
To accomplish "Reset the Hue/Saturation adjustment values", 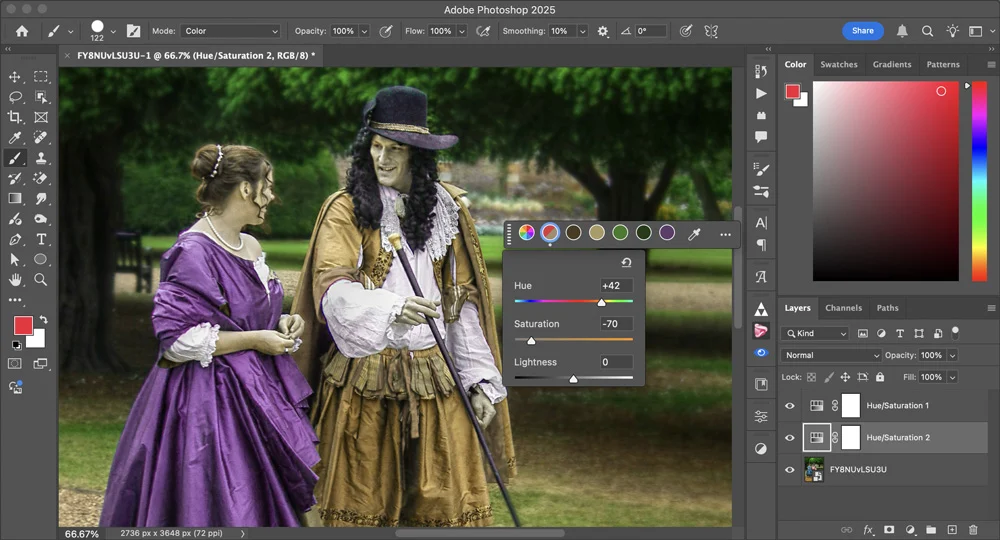I will pos(626,263).
